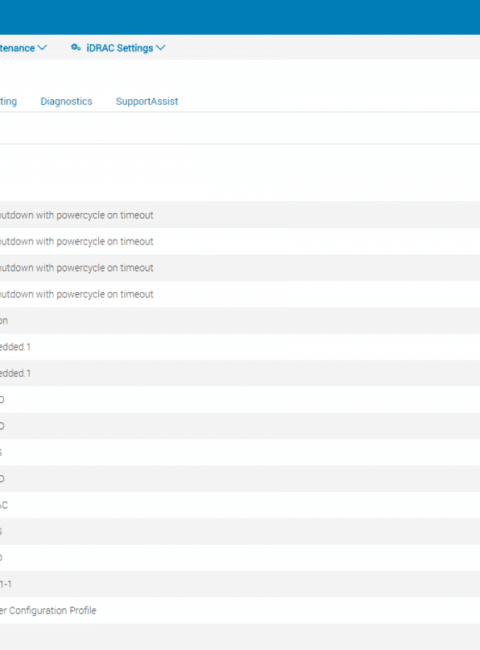Click the iDRAC Settings gear icon
This screenshot has height=650, width=480.
(x=75, y=48)
